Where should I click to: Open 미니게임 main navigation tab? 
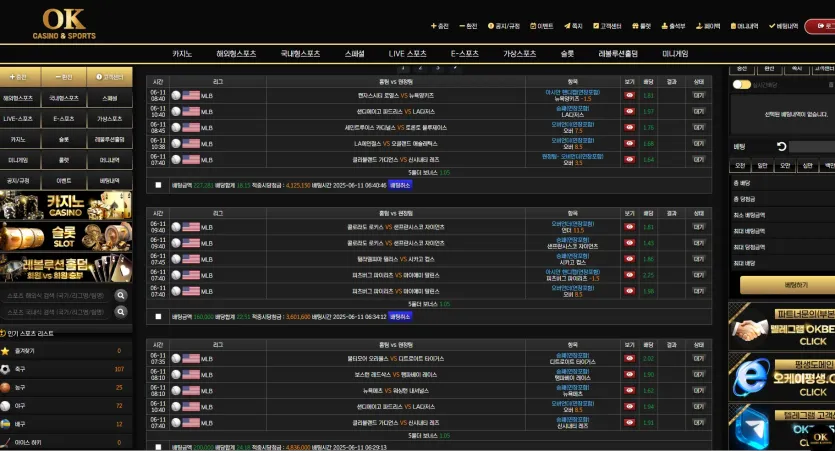point(675,54)
